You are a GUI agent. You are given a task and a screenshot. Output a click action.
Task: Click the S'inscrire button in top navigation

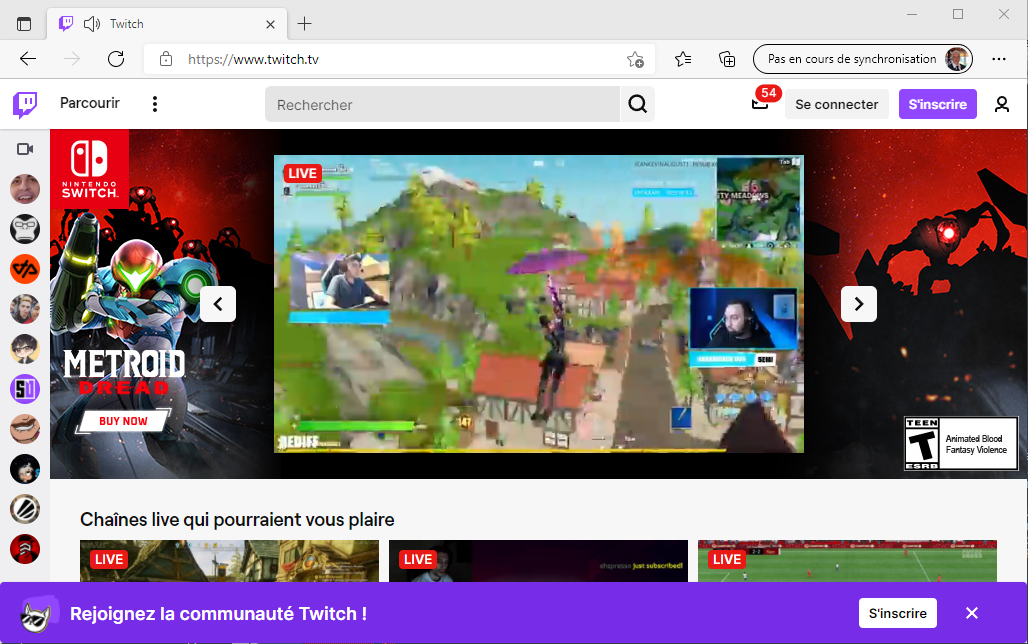[x=938, y=104]
